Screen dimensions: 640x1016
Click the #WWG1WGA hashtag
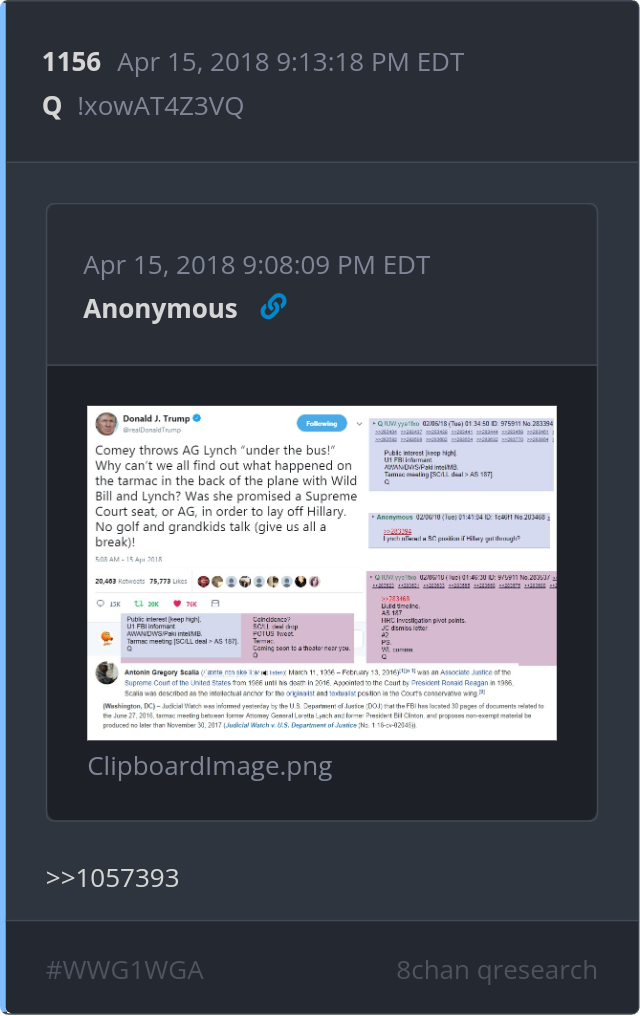[125, 970]
